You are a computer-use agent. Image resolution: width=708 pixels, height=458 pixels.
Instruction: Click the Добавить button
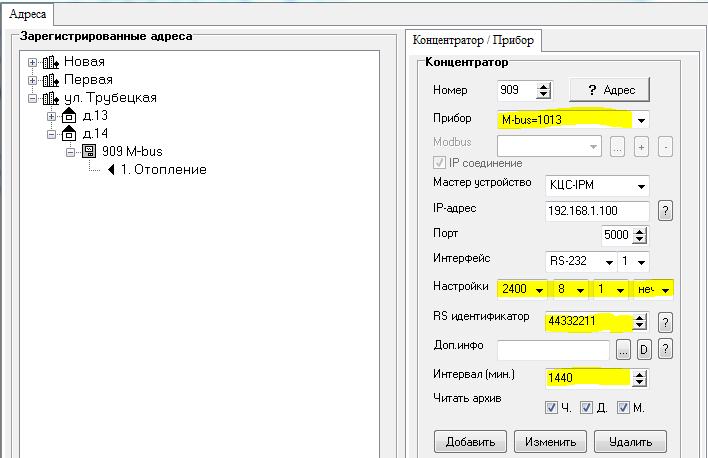coord(470,441)
